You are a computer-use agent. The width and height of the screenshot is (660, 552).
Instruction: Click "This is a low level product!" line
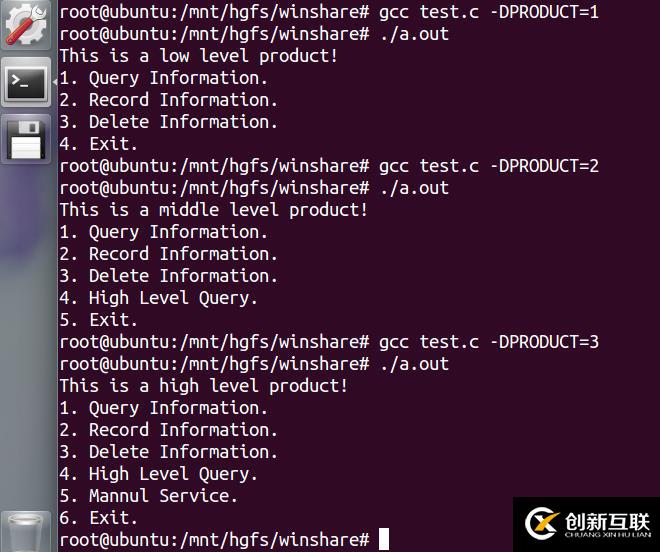click(x=198, y=56)
